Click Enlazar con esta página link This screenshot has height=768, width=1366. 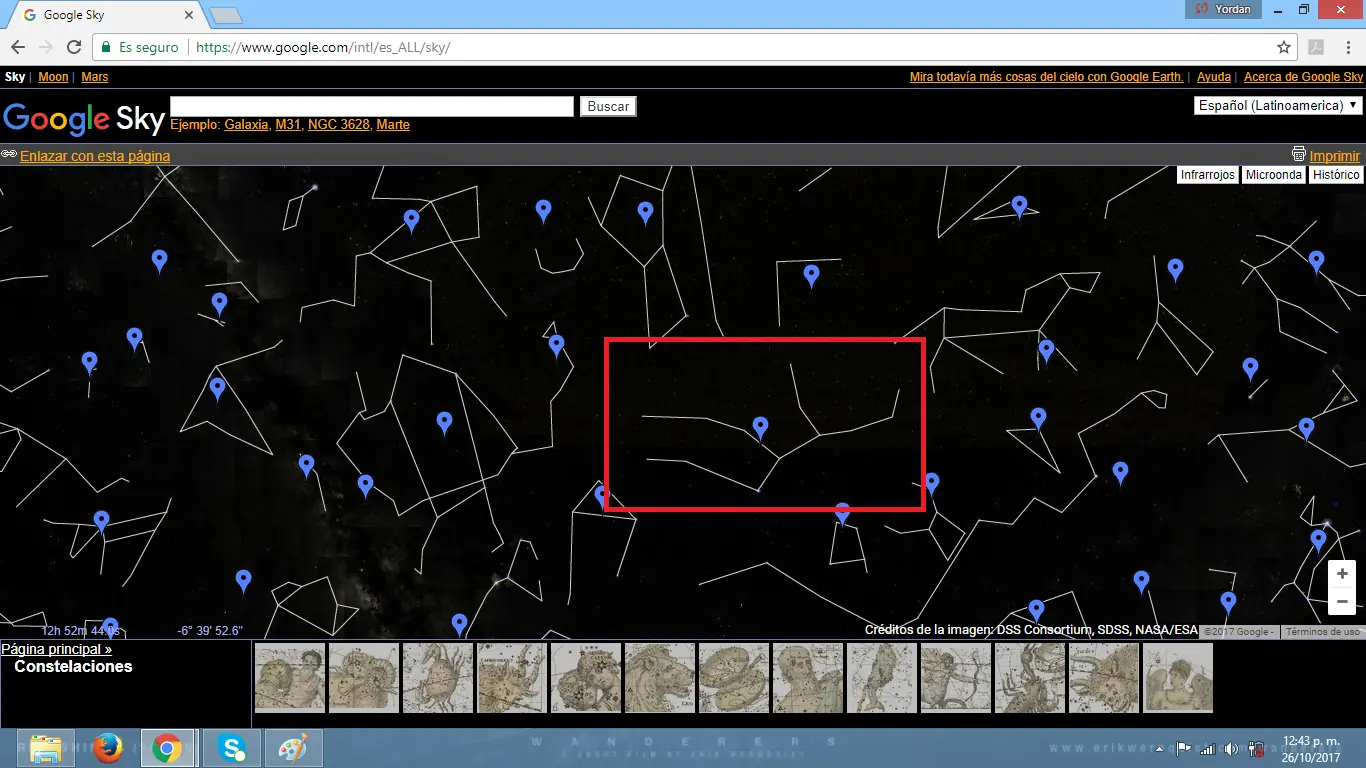tap(95, 156)
